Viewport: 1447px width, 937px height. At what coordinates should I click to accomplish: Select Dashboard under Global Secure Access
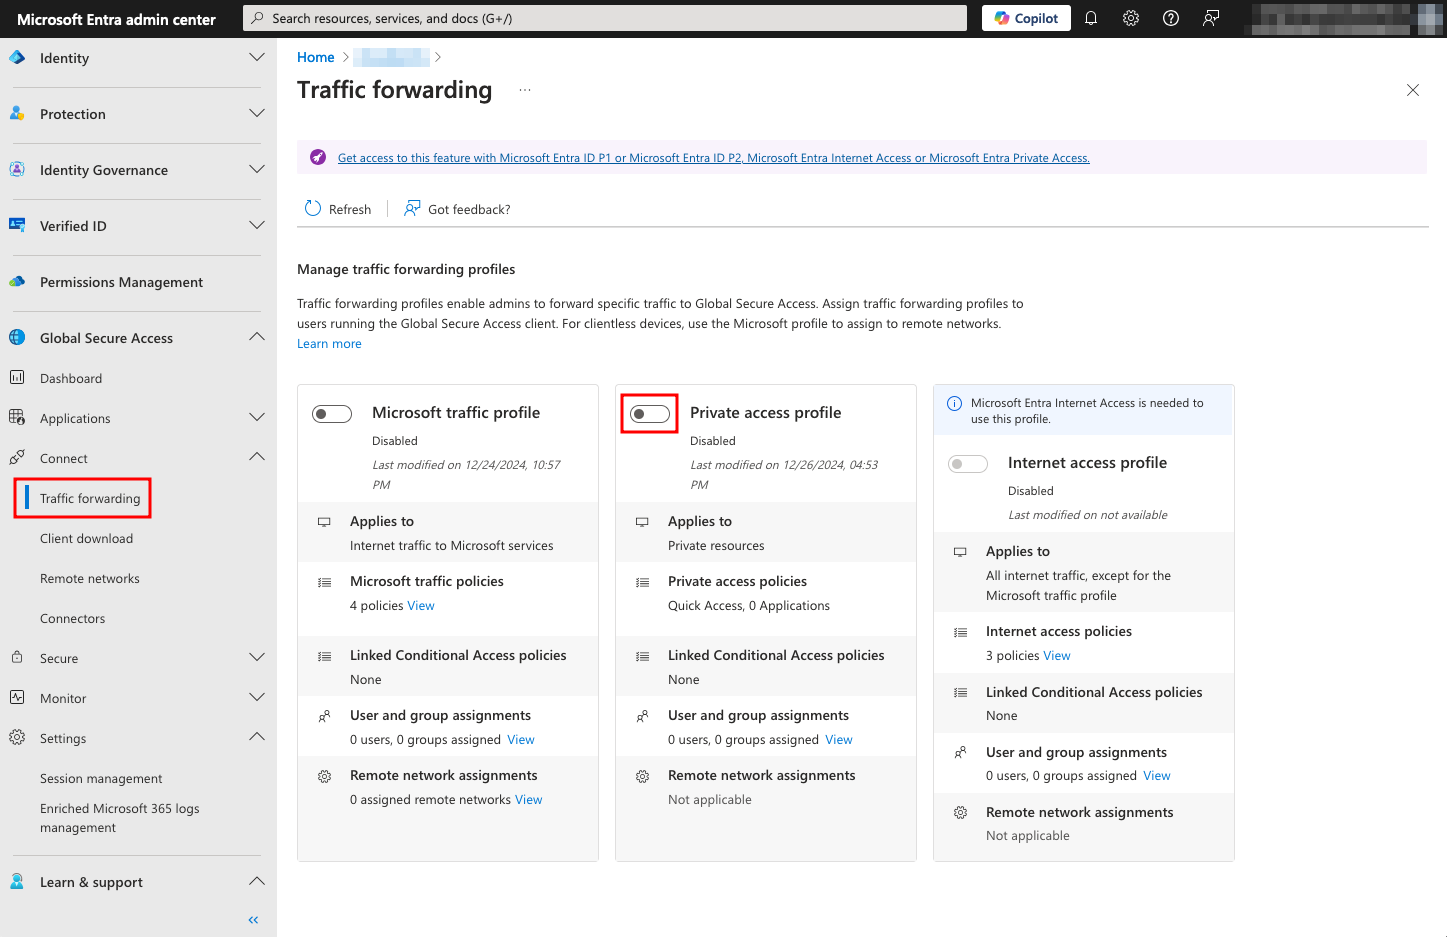[71, 378]
